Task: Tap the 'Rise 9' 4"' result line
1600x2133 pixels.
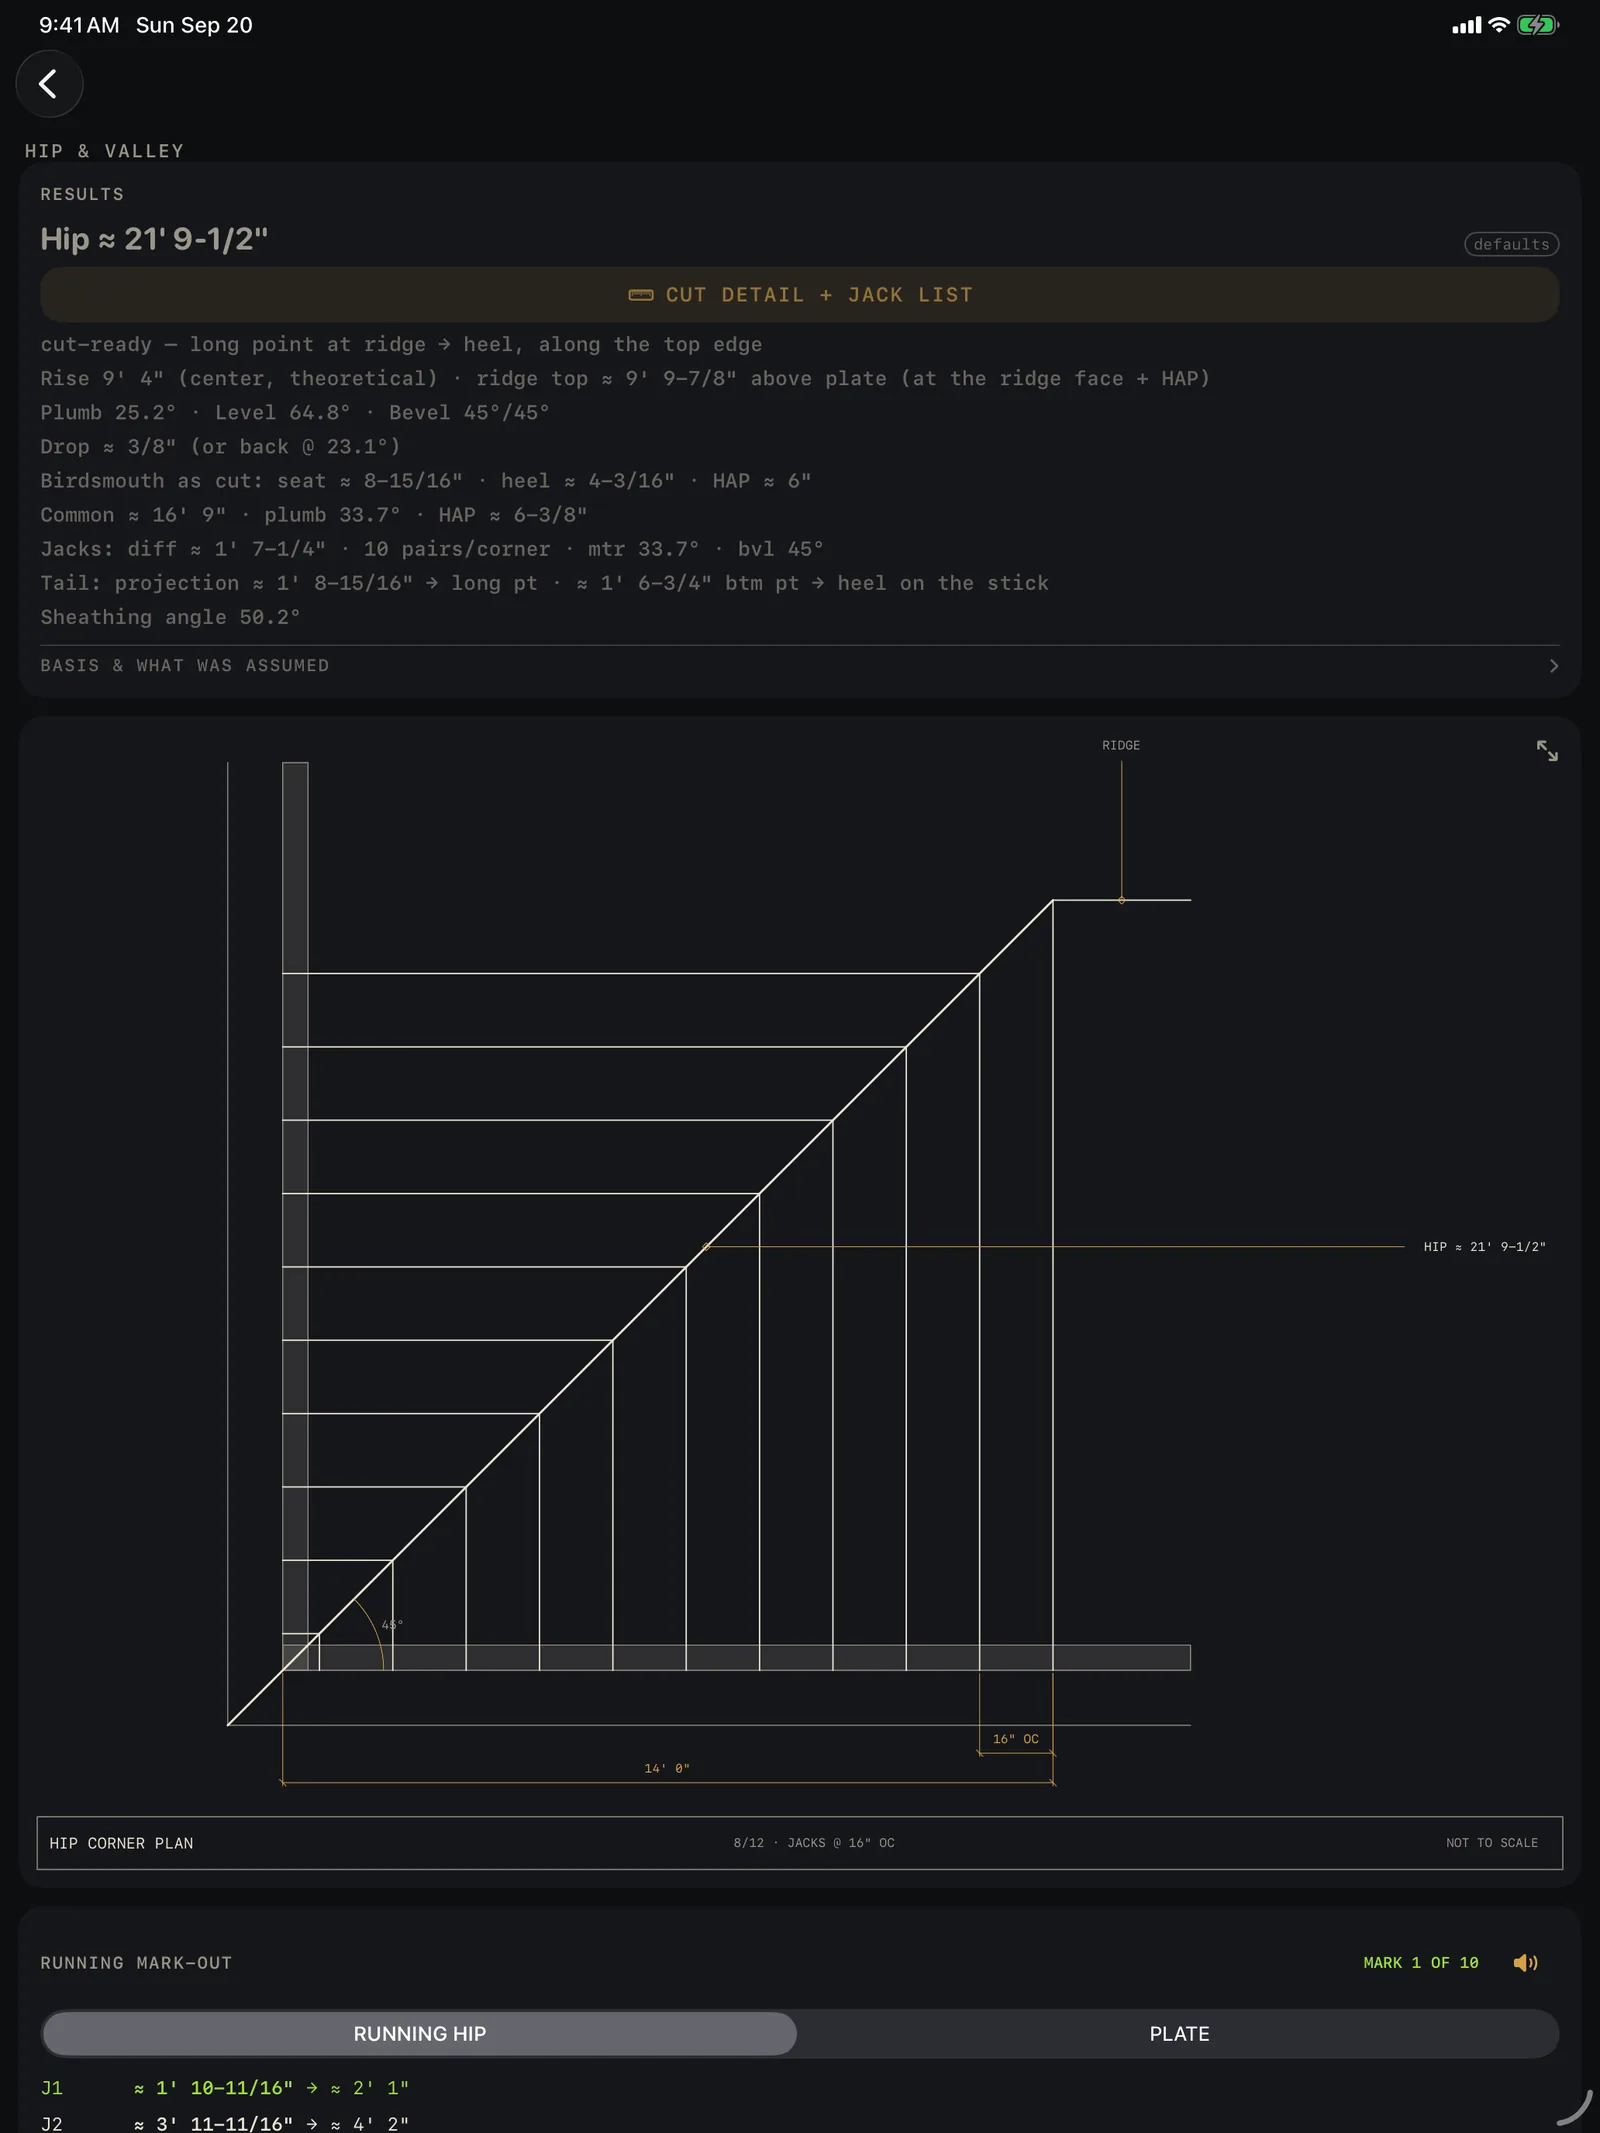Action: [625, 378]
